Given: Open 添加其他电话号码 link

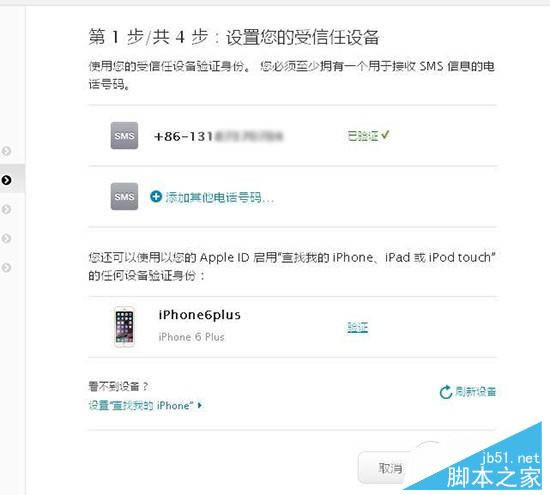Looking at the screenshot, I should coord(219,198).
